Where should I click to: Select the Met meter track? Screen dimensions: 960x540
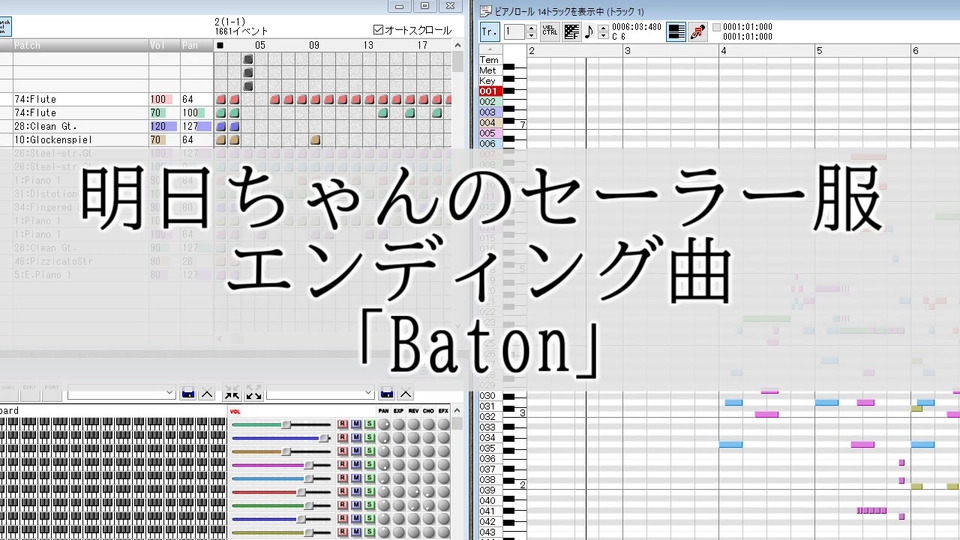click(490, 70)
